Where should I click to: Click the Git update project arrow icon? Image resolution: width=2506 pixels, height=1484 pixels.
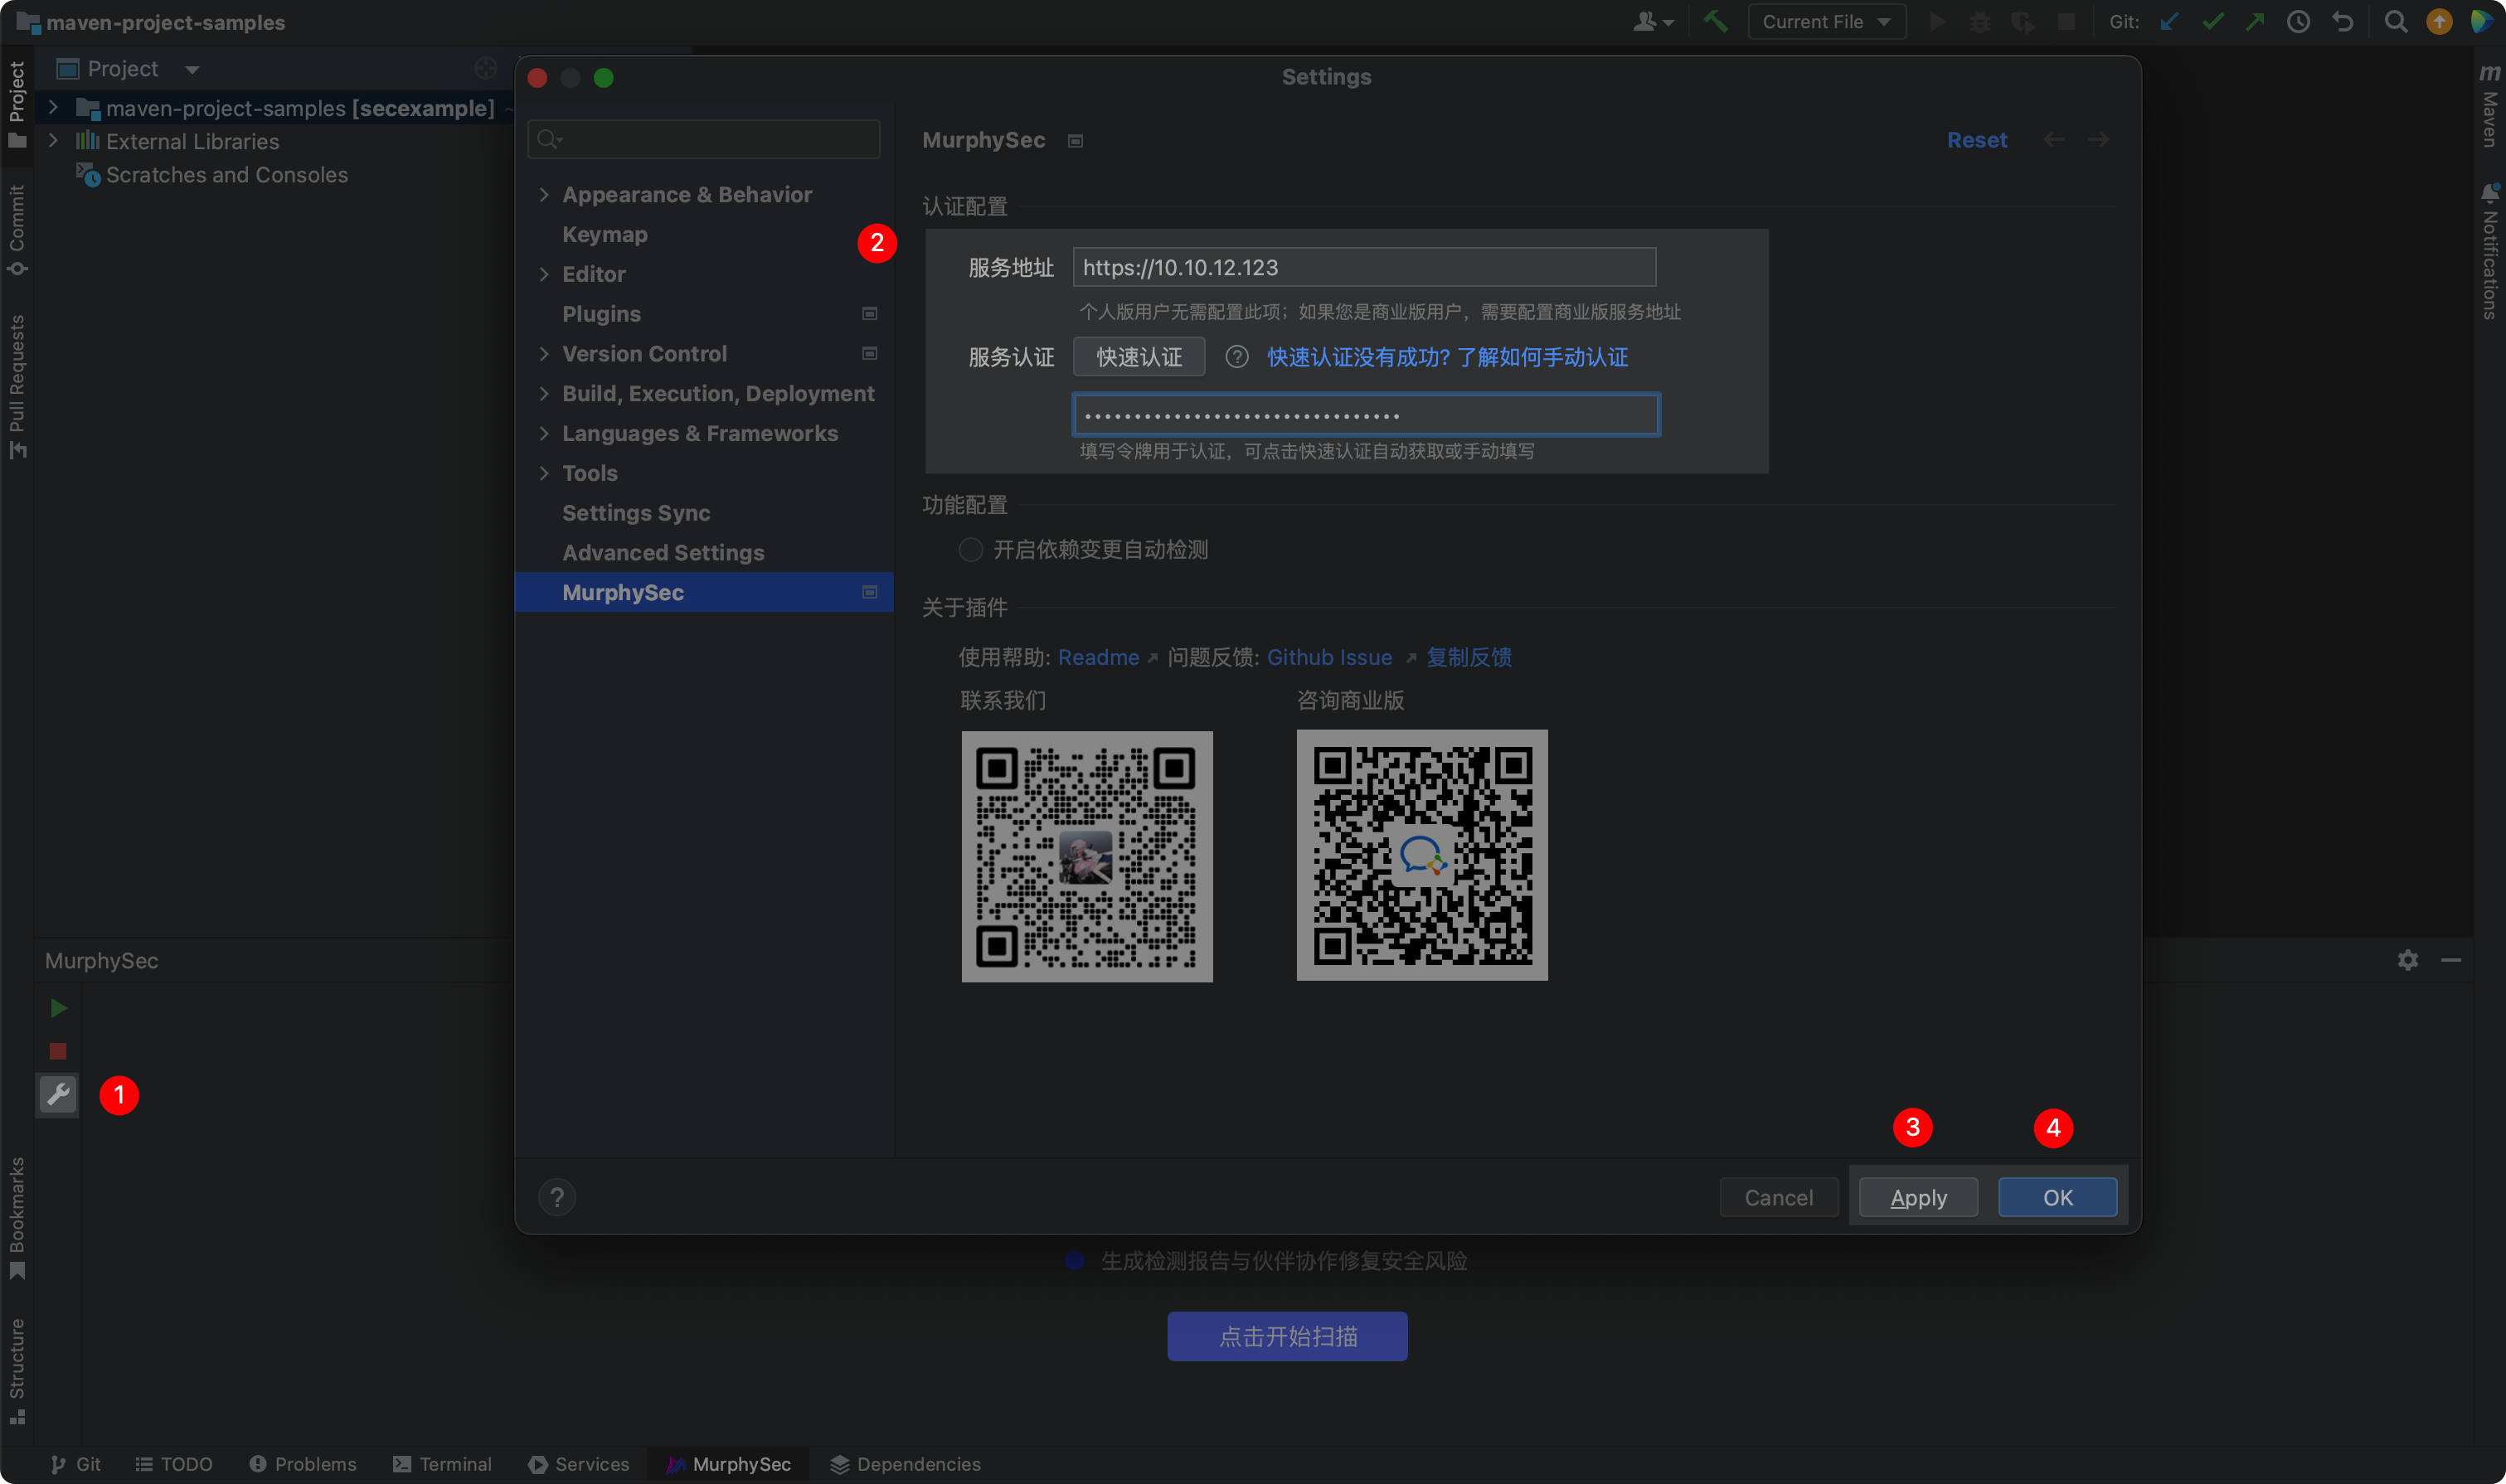click(2169, 22)
